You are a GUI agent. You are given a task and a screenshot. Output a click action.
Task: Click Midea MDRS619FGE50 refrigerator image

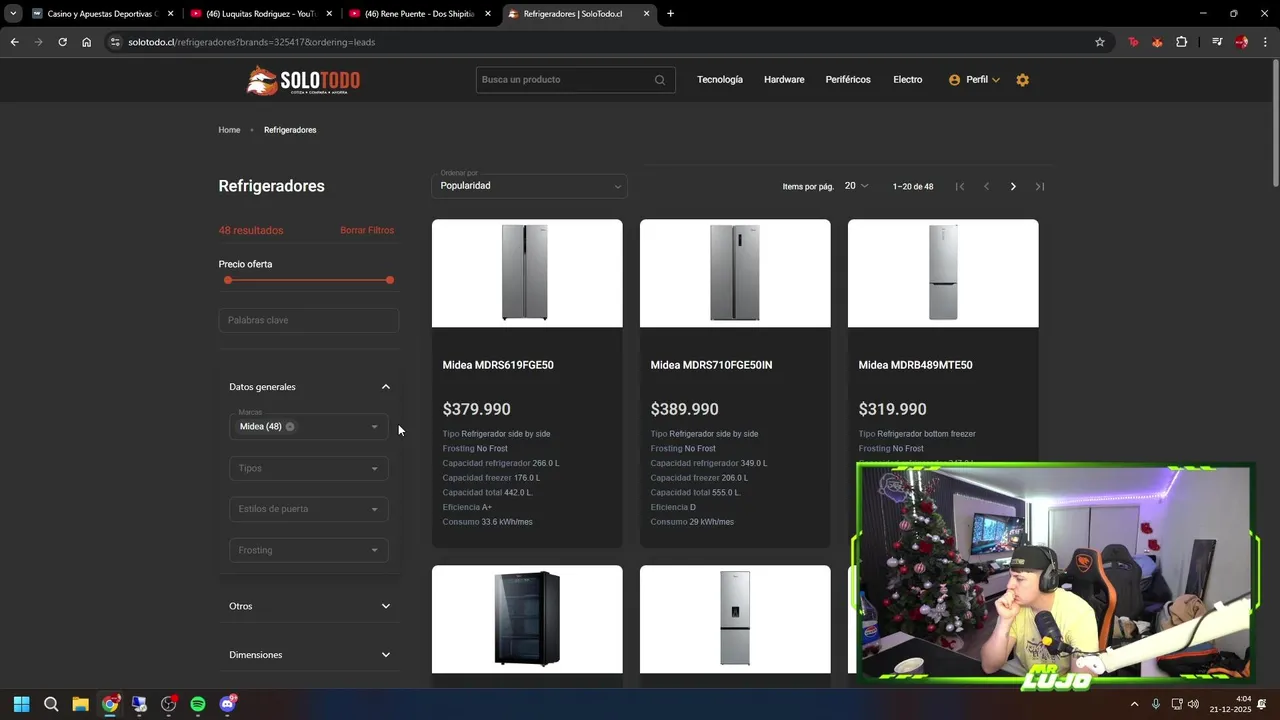tap(526, 272)
